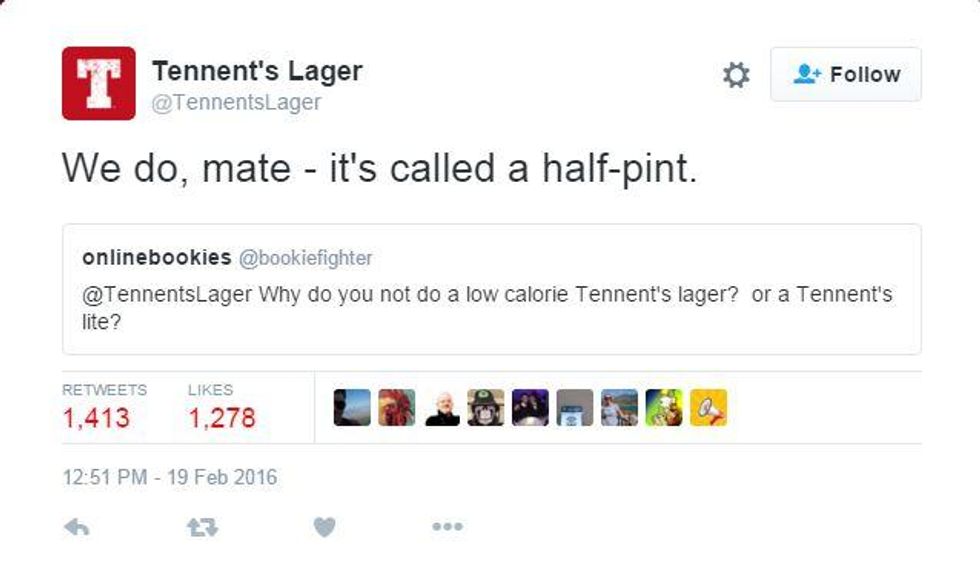Open the Tennent's Lager profile name

tap(257, 71)
